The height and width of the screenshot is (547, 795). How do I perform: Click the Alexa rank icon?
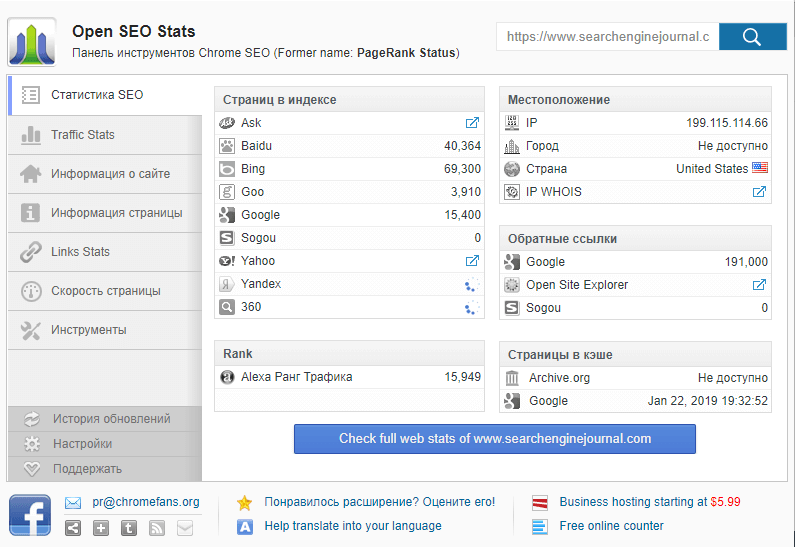coord(227,377)
